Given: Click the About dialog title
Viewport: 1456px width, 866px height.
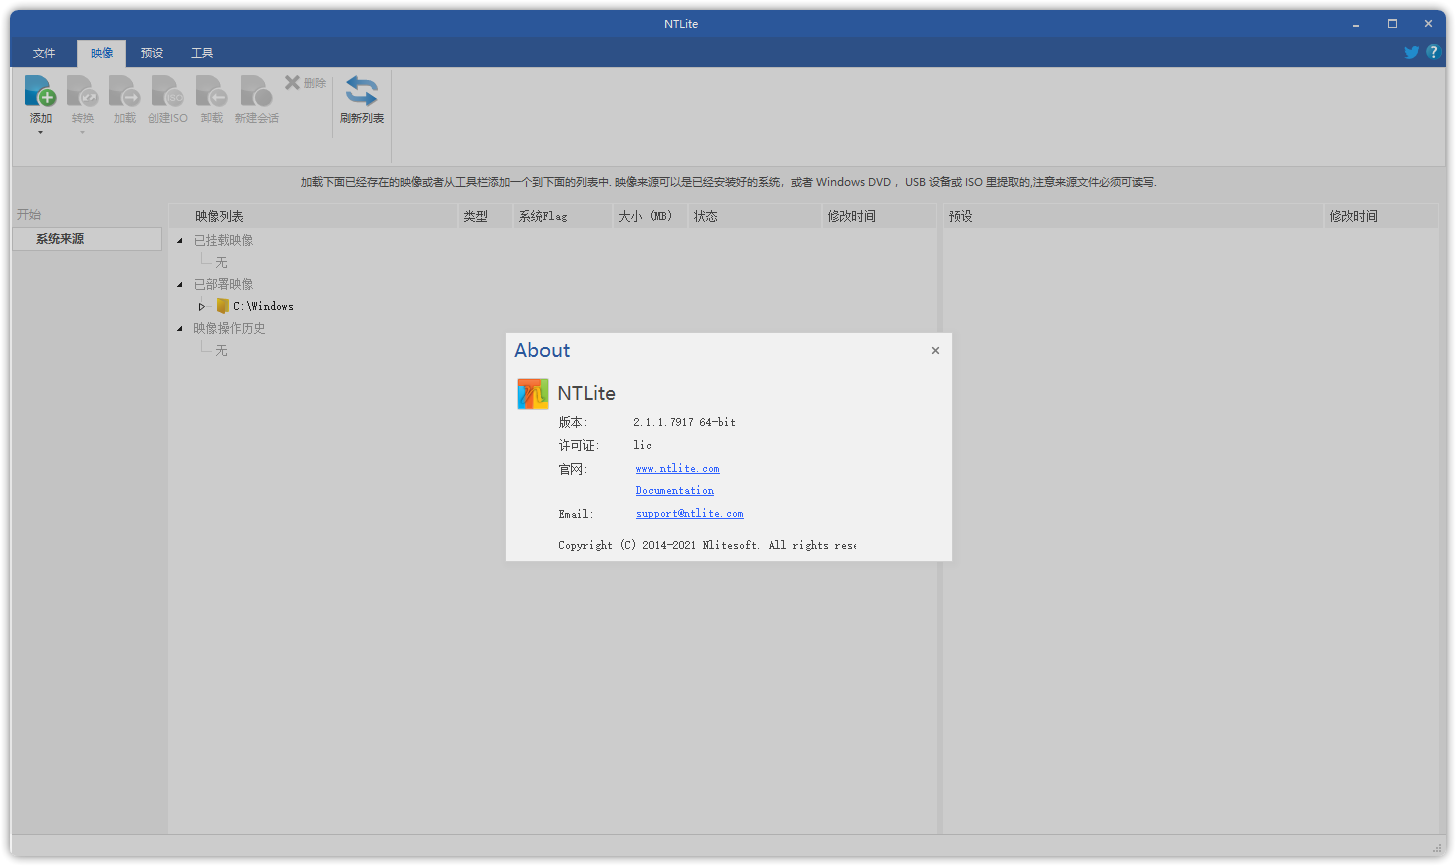Looking at the screenshot, I should pos(542,351).
